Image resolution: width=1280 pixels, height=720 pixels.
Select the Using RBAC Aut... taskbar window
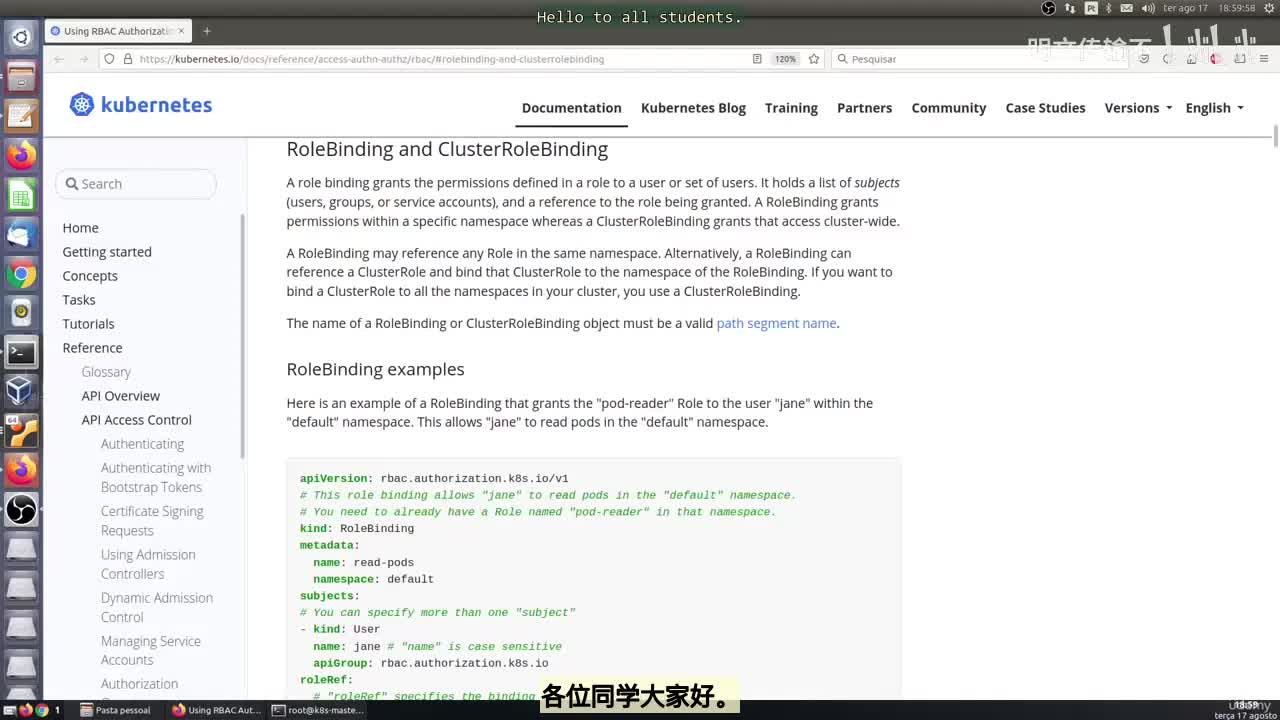point(216,710)
